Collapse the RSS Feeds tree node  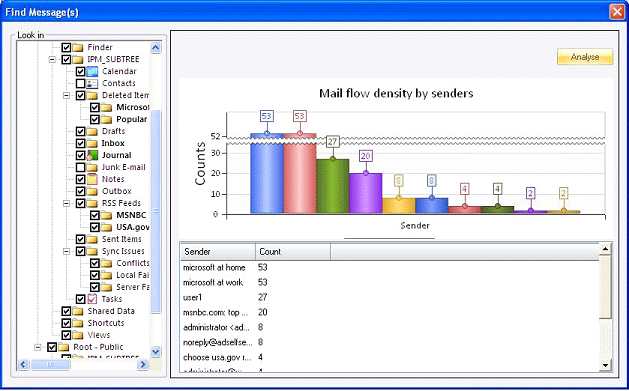coord(67,203)
